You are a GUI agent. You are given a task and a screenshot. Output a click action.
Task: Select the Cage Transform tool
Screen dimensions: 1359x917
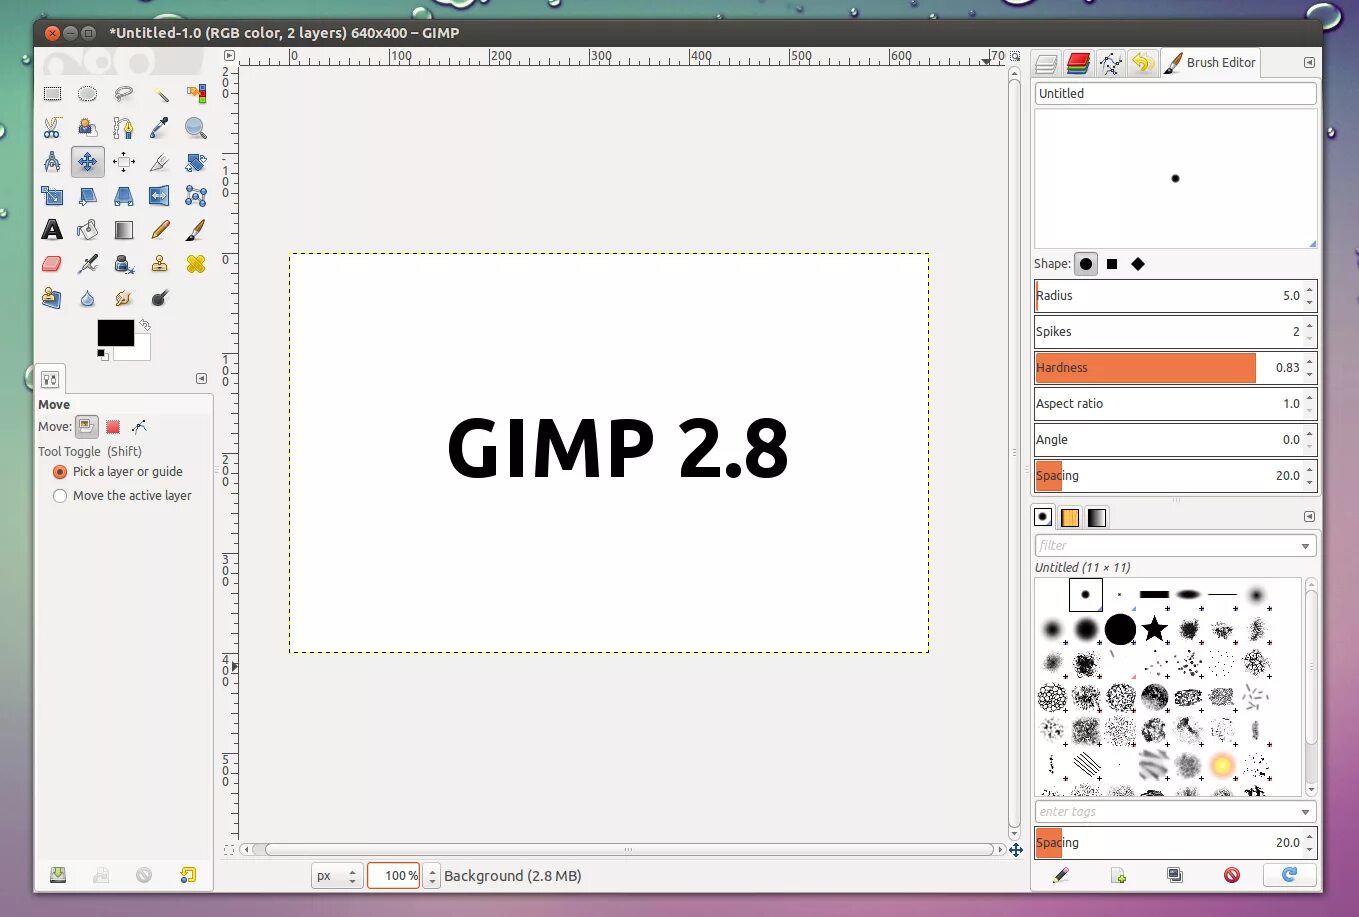click(196, 196)
